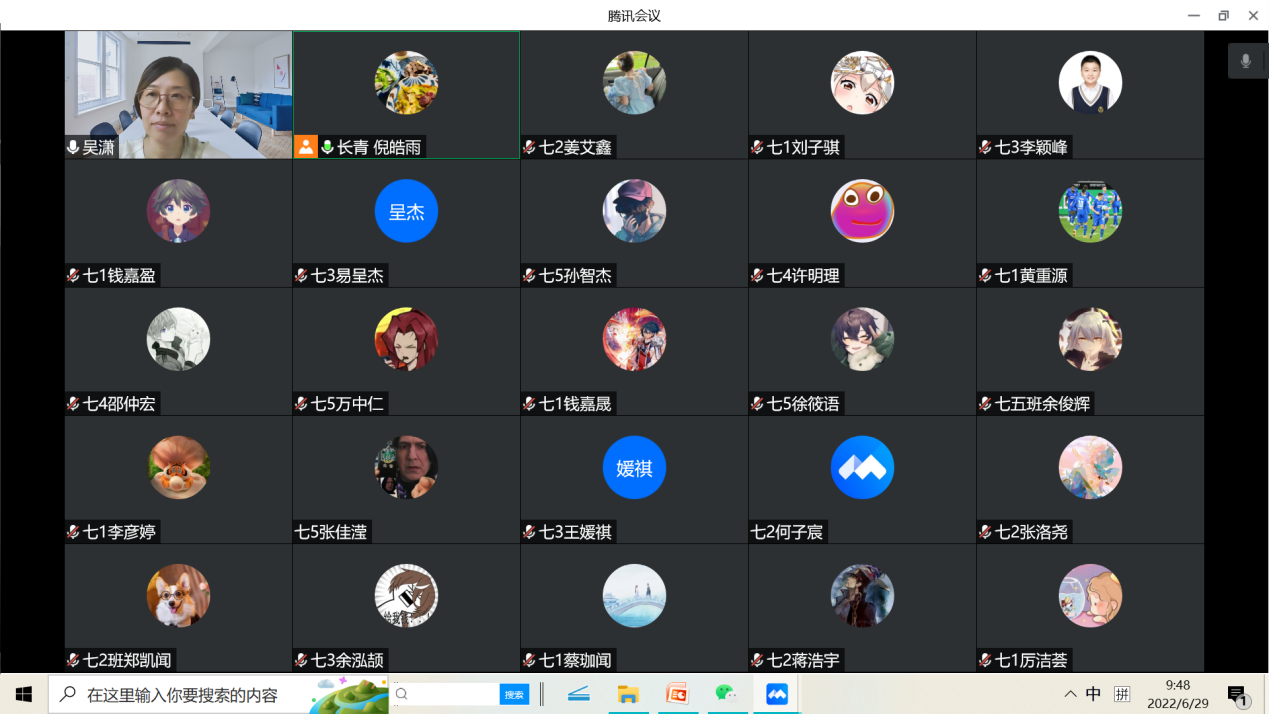Image resolution: width=1269 pixels, height=714 pixels.
Task: Click the muted mic icon beside 七4许明理
Action: (x=758, y=275)
